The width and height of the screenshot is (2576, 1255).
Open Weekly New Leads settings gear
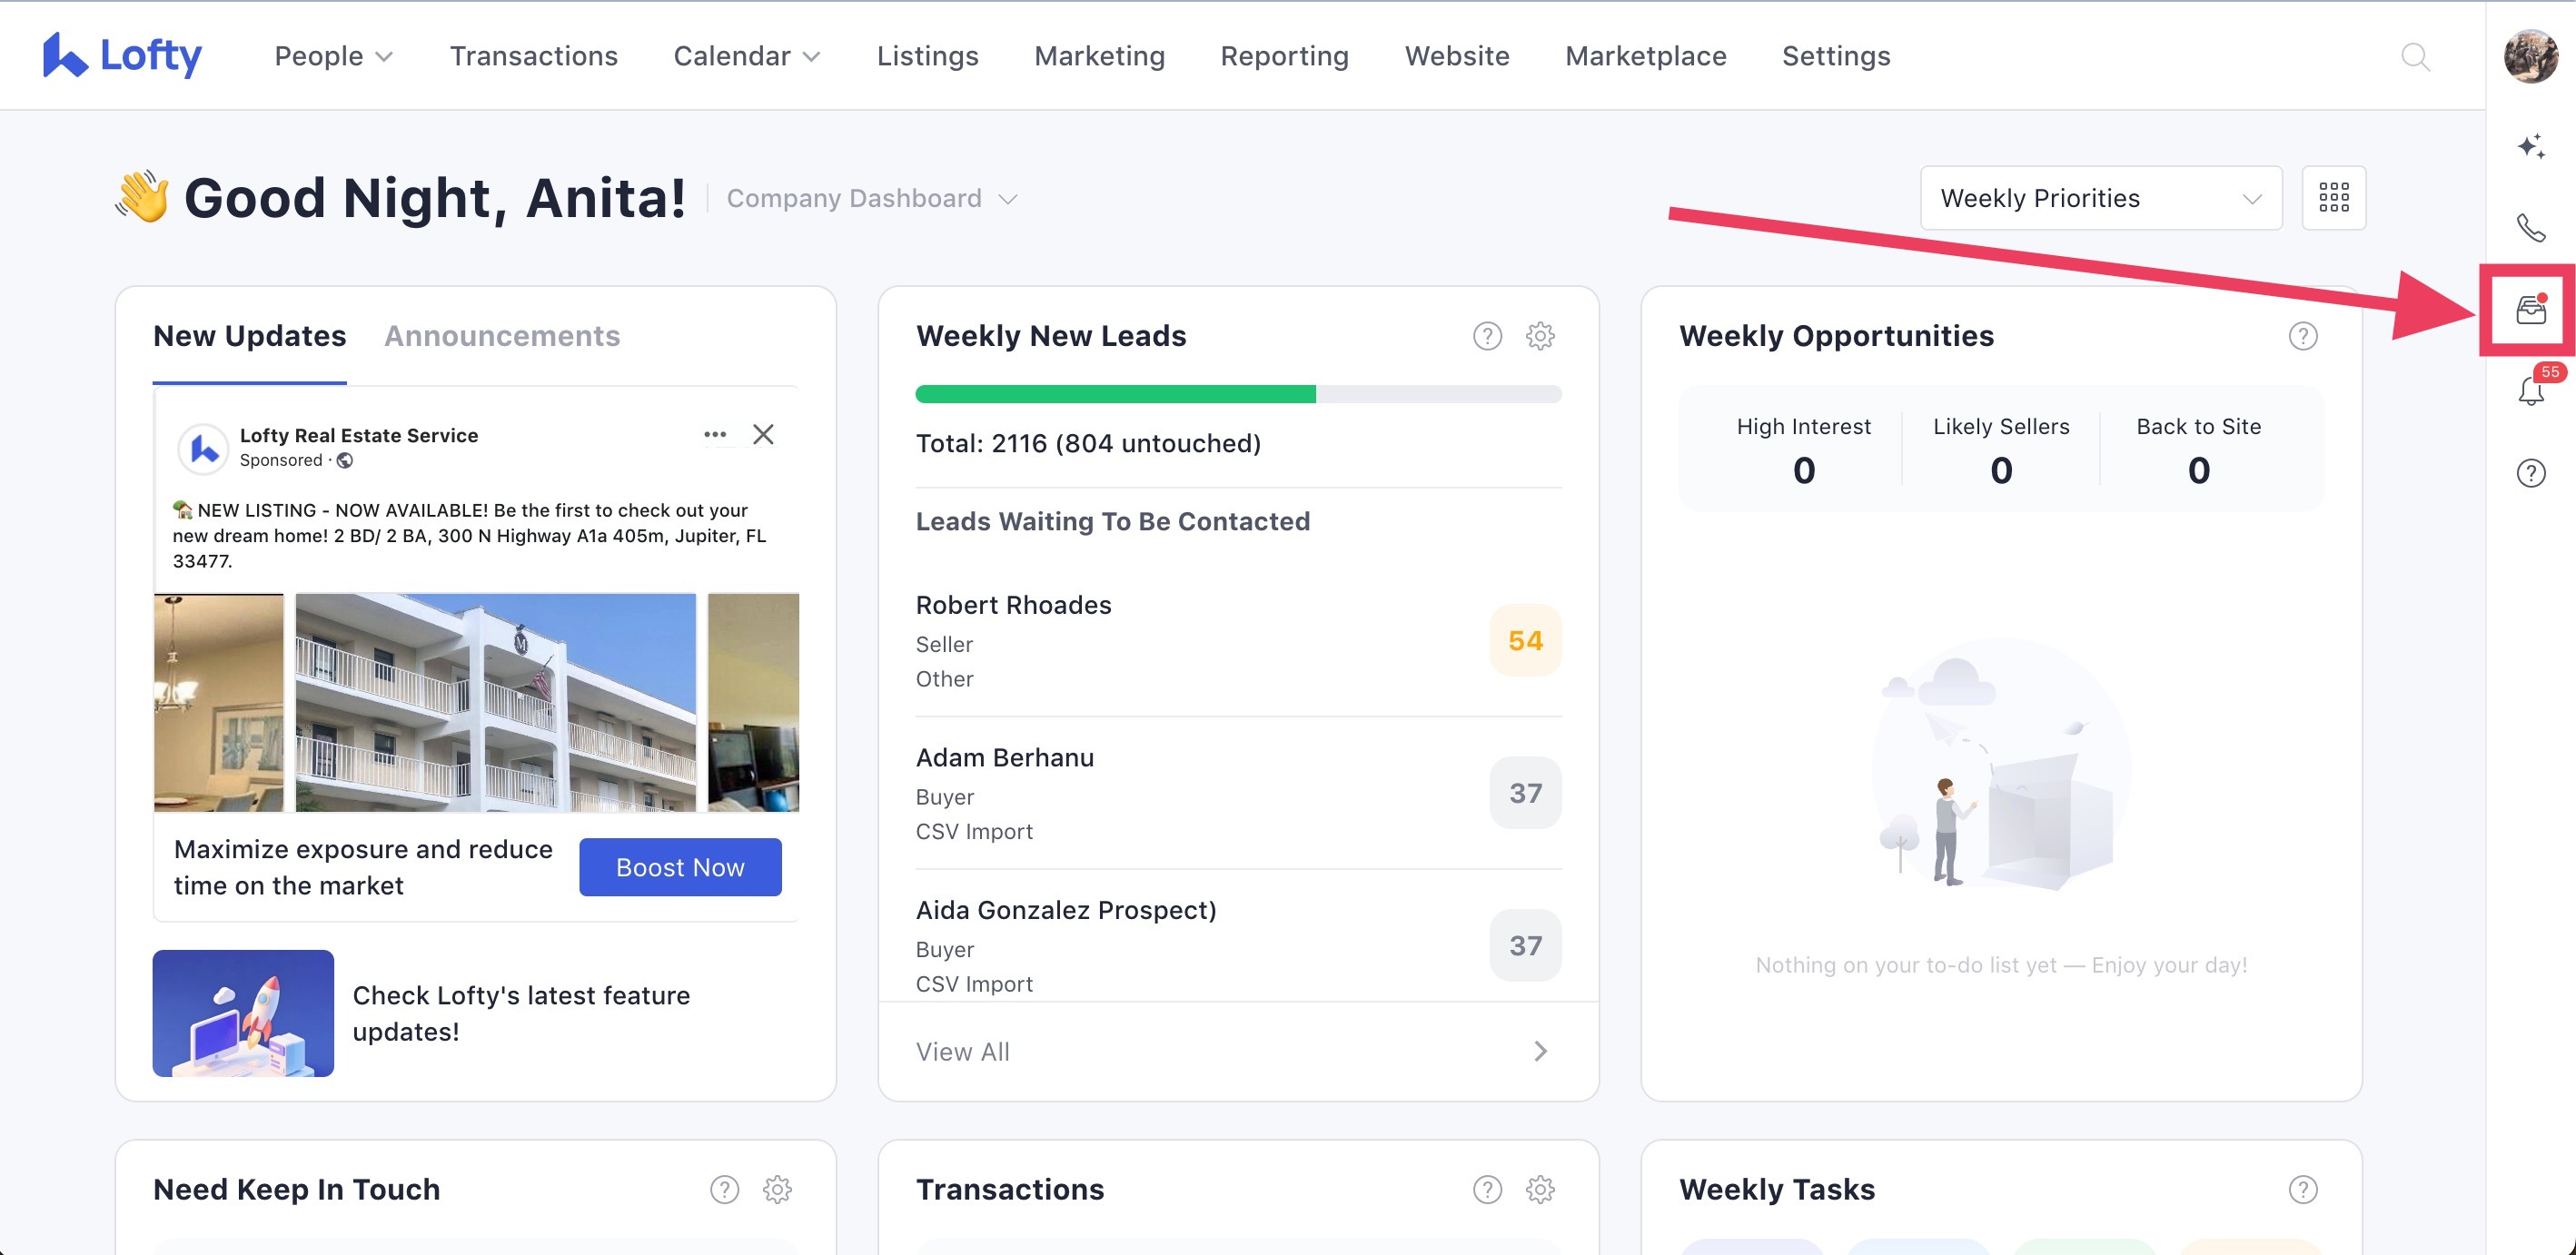coord(1540,336)
